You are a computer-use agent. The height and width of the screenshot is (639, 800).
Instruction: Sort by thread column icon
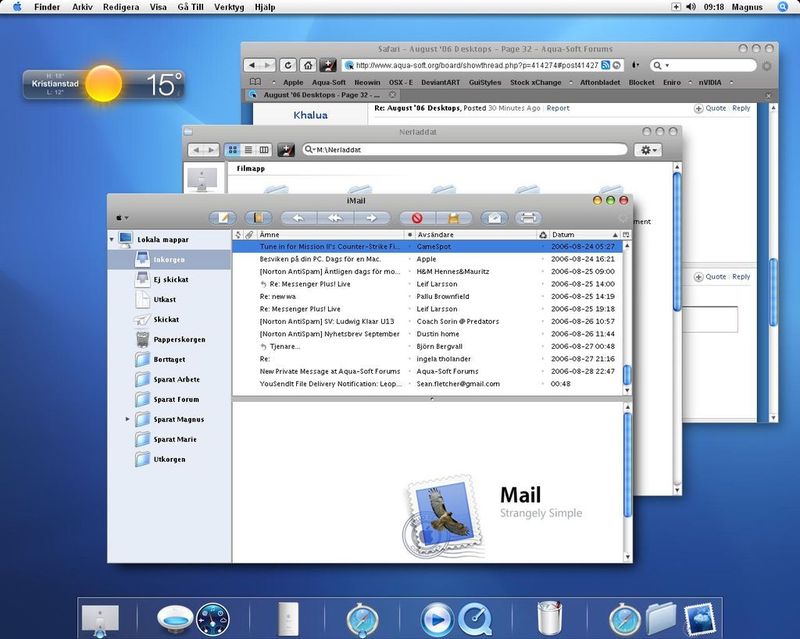coord(238,235)
